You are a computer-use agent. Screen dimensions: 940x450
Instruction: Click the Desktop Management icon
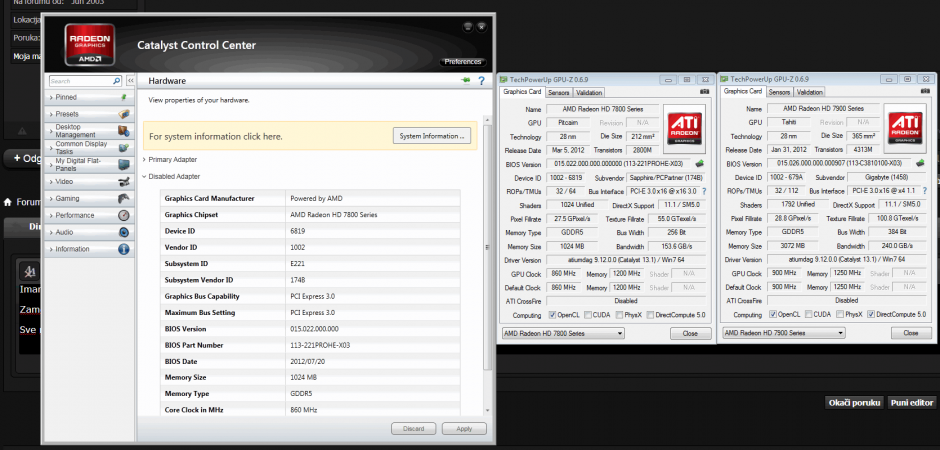coord(124,131)
